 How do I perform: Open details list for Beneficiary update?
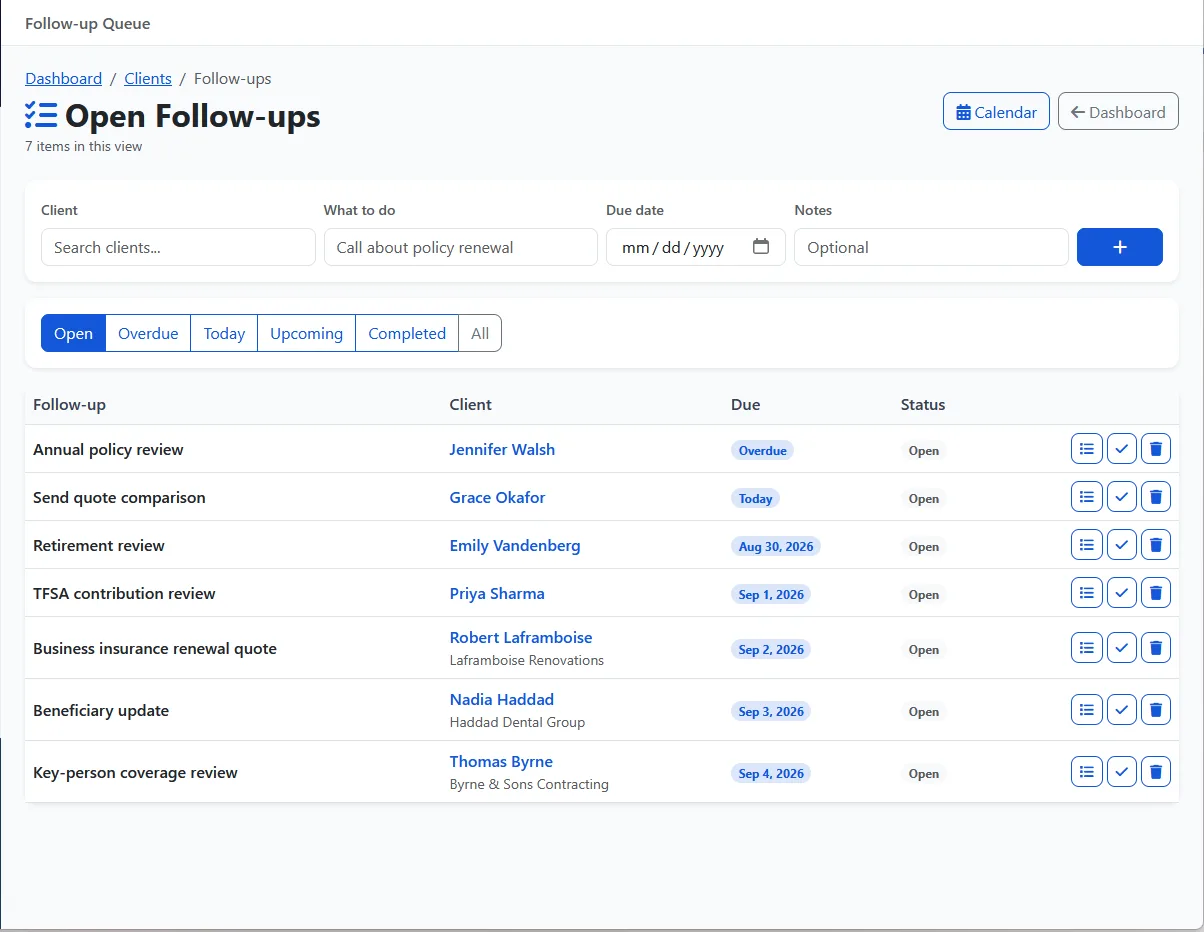coord(1087,710)
